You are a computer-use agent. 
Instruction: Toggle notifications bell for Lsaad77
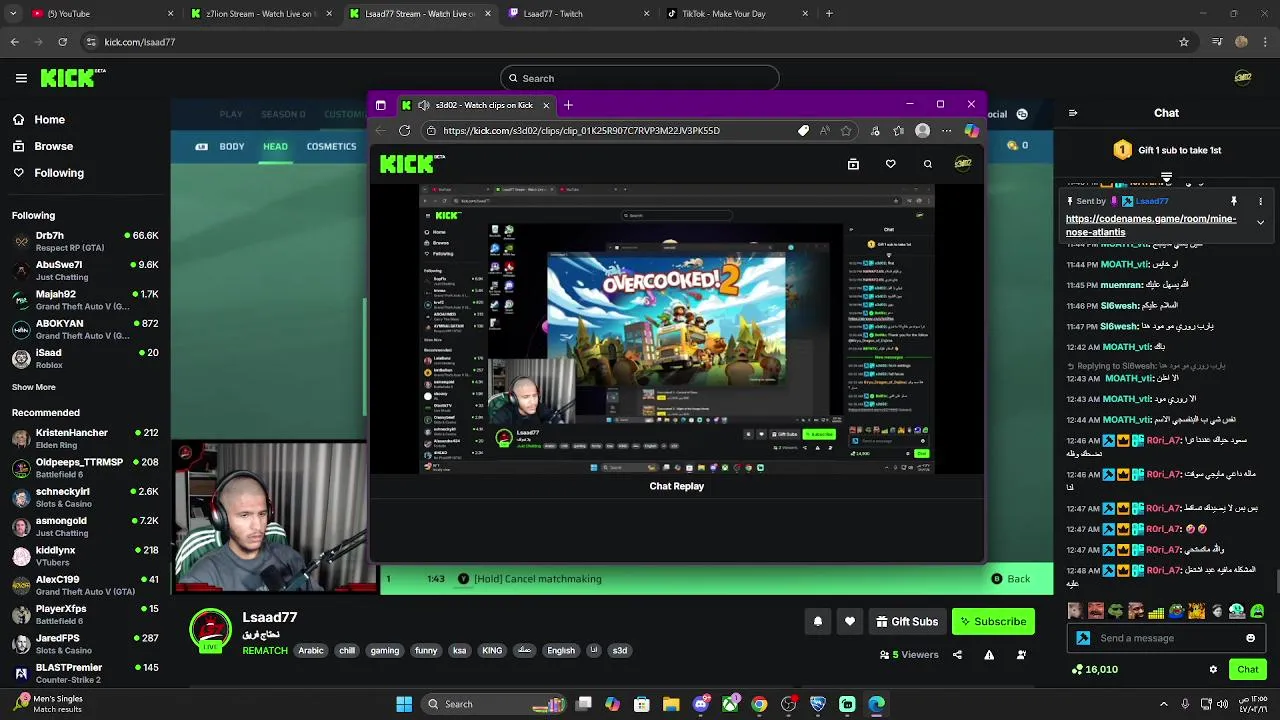[x=818, y=621]
